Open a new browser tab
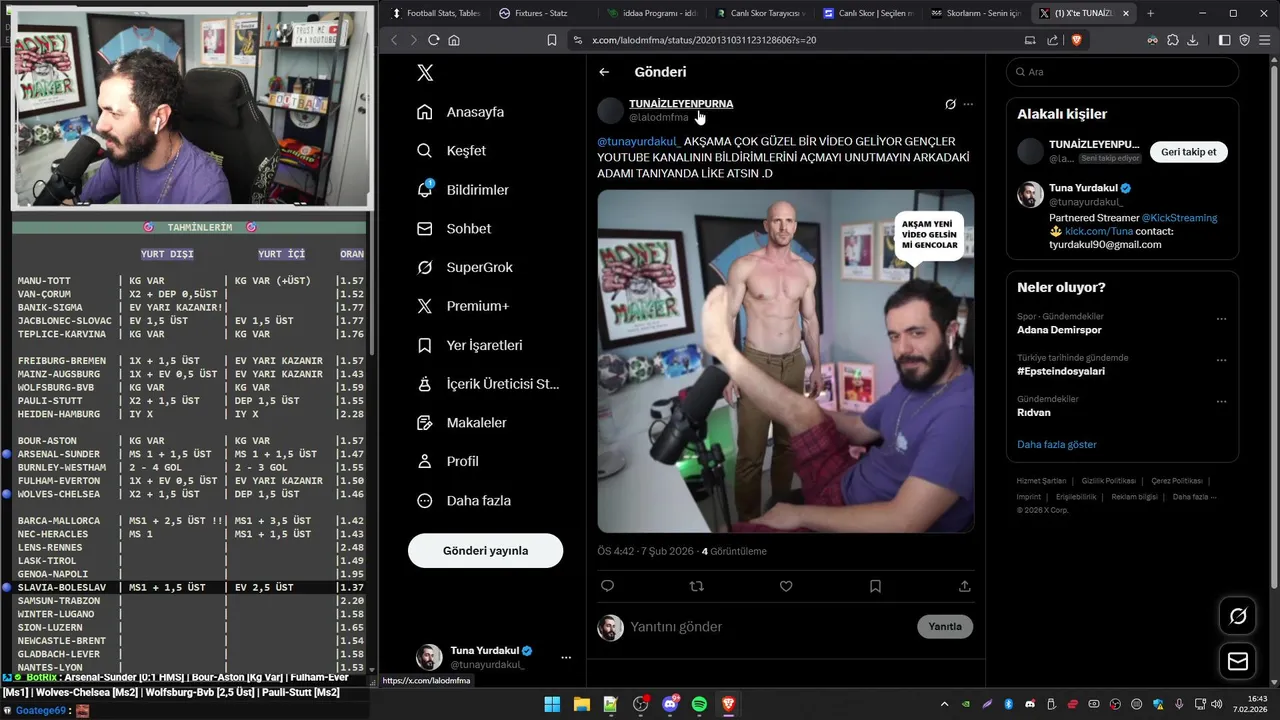Viewport: 1280px width, 720px height. 1150,13
